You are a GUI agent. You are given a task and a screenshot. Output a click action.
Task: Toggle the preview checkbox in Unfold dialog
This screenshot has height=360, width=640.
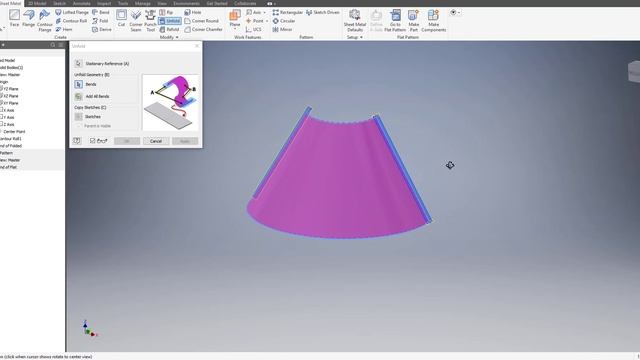click(93, 141)
